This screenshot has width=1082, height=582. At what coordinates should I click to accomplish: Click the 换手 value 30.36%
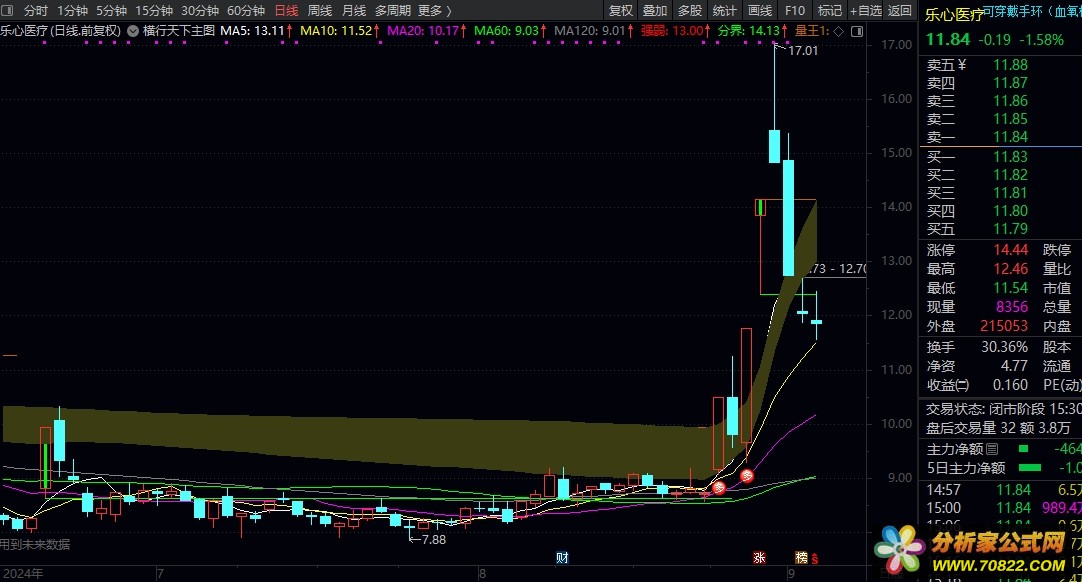point(1005,347)
